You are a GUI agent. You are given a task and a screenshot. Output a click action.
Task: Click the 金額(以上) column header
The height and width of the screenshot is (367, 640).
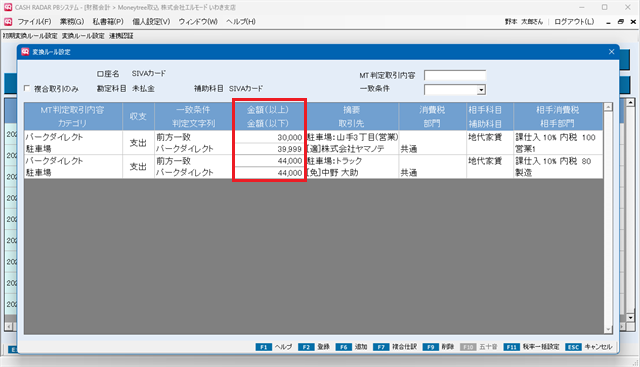(268, 110)
